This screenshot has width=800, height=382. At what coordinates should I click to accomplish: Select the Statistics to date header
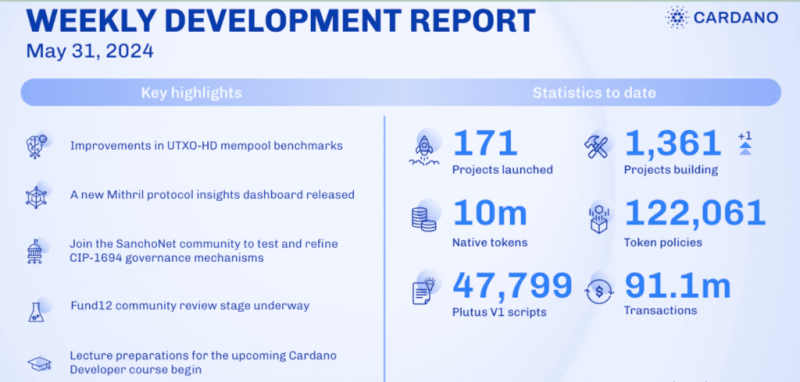coord(594,93)
